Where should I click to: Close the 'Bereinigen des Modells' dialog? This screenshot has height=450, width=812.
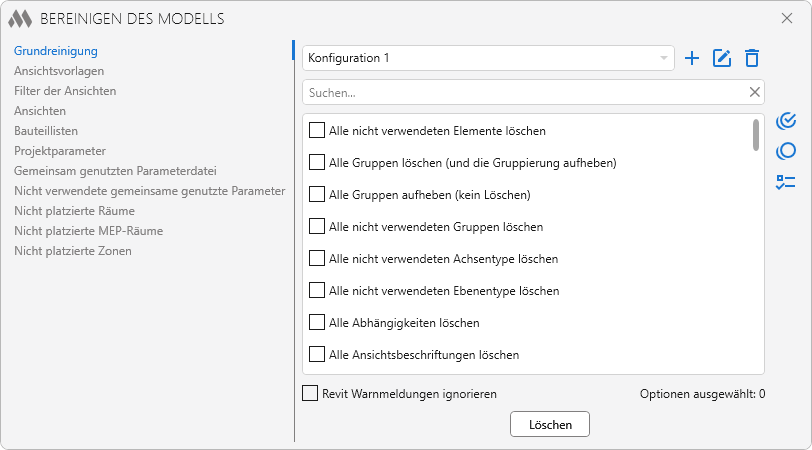click(x=786, y=18)
